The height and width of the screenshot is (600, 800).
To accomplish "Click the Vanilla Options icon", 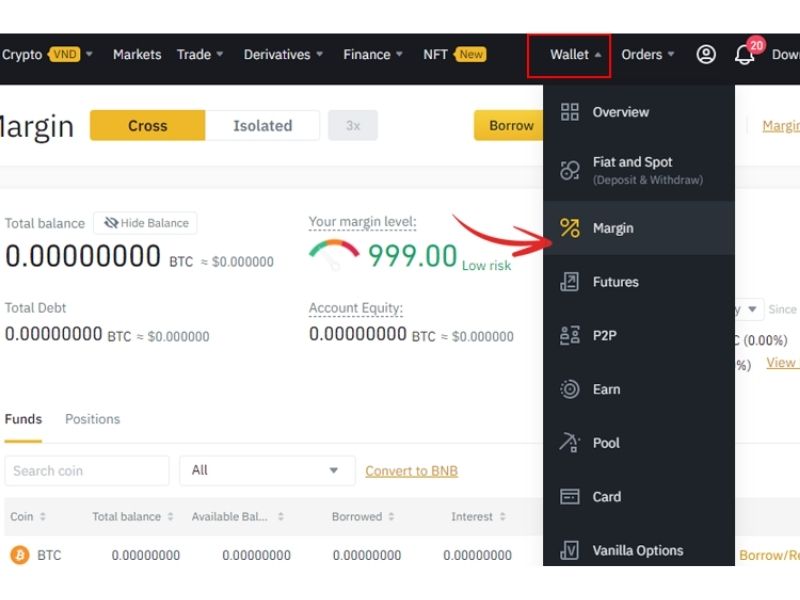I will 569,550.
